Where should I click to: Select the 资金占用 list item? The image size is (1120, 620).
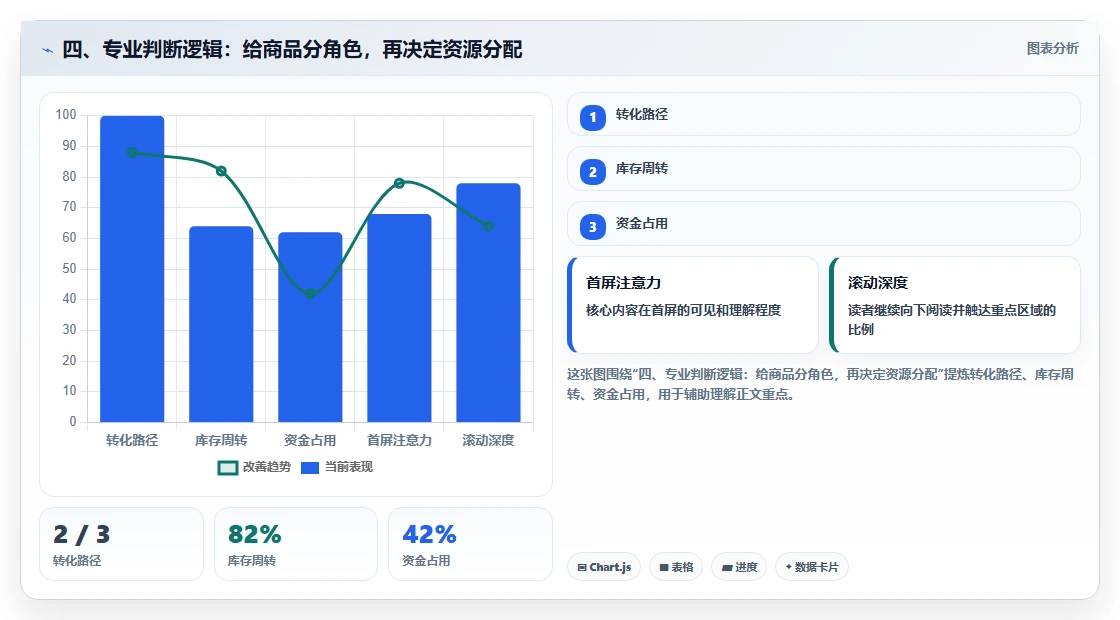pos(824,224)
